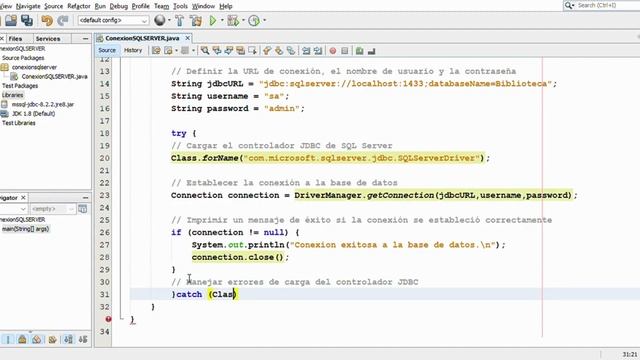Close the Navigator tab
Image resolution: width=640 pixels, height=360 pixels.
click(x=23, y=198)
